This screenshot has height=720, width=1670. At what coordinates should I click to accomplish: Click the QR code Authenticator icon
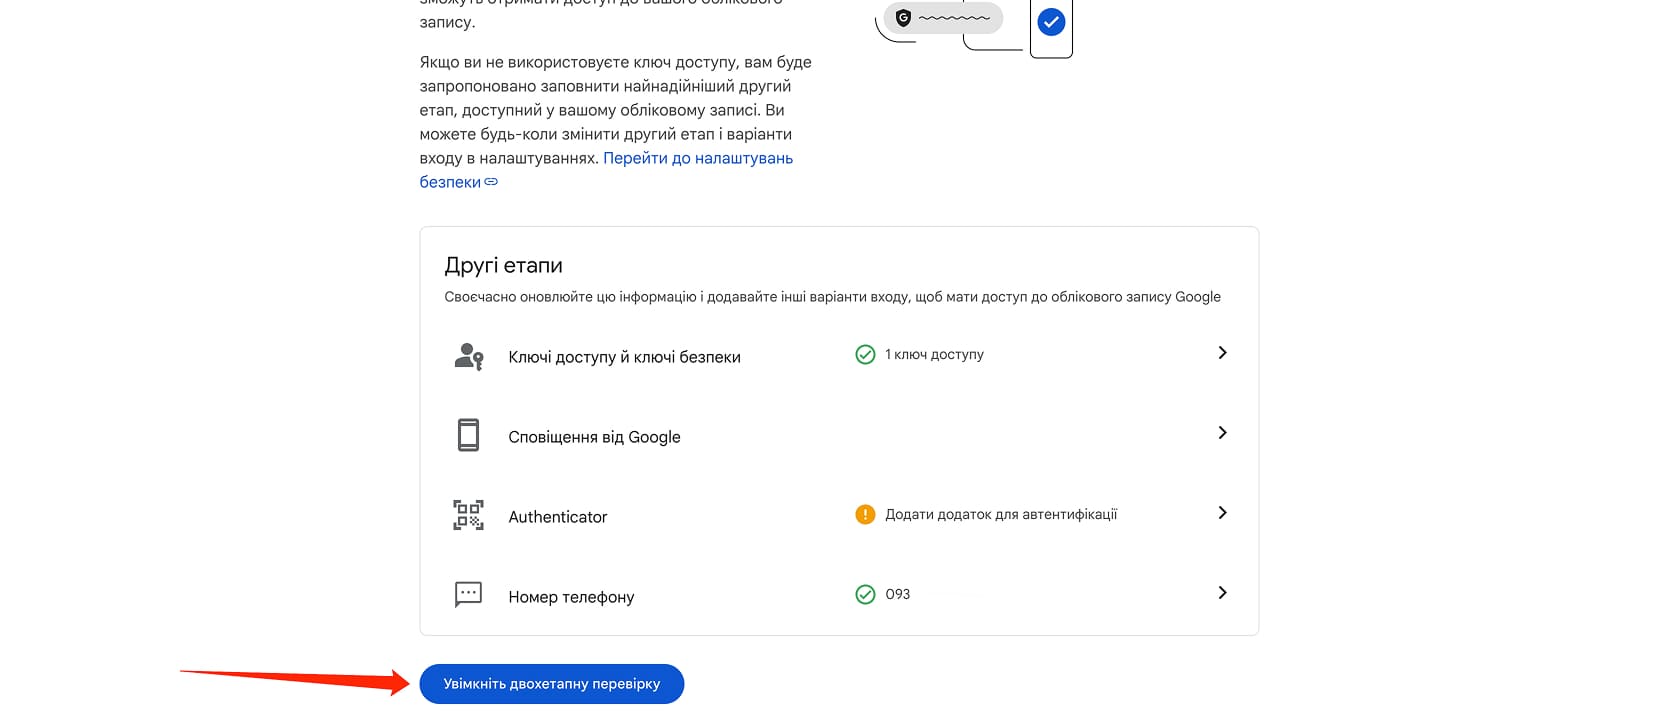[468, 515]
